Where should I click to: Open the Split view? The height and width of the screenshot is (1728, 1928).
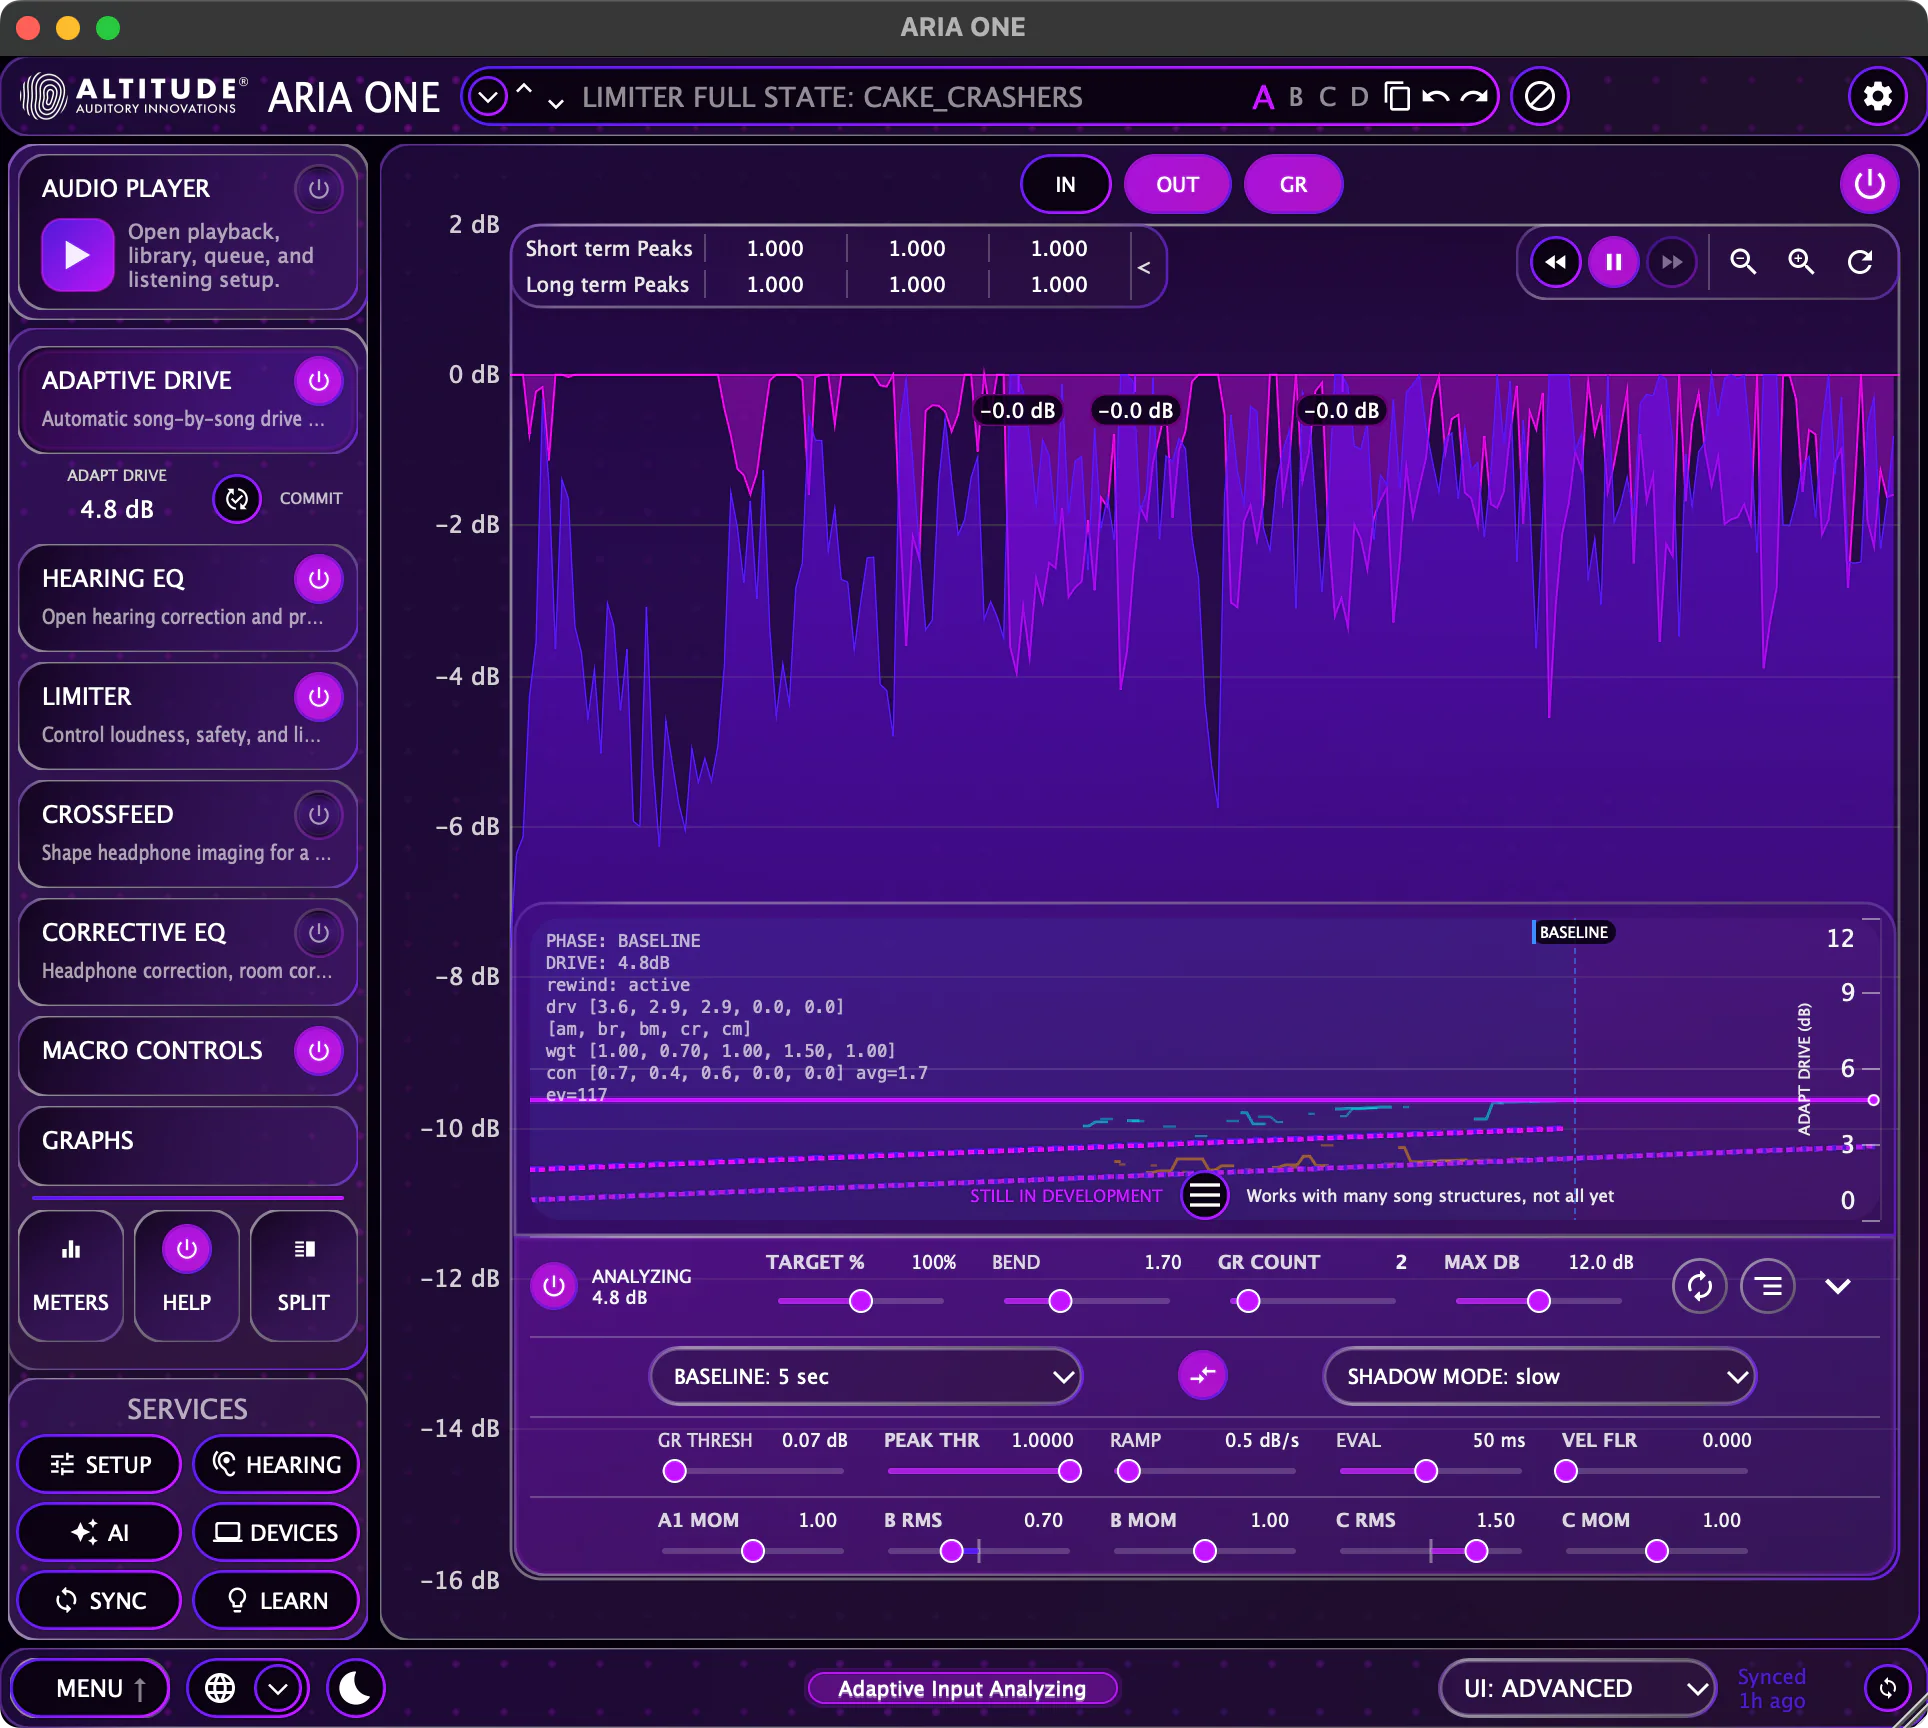[x=304, y=1276]
